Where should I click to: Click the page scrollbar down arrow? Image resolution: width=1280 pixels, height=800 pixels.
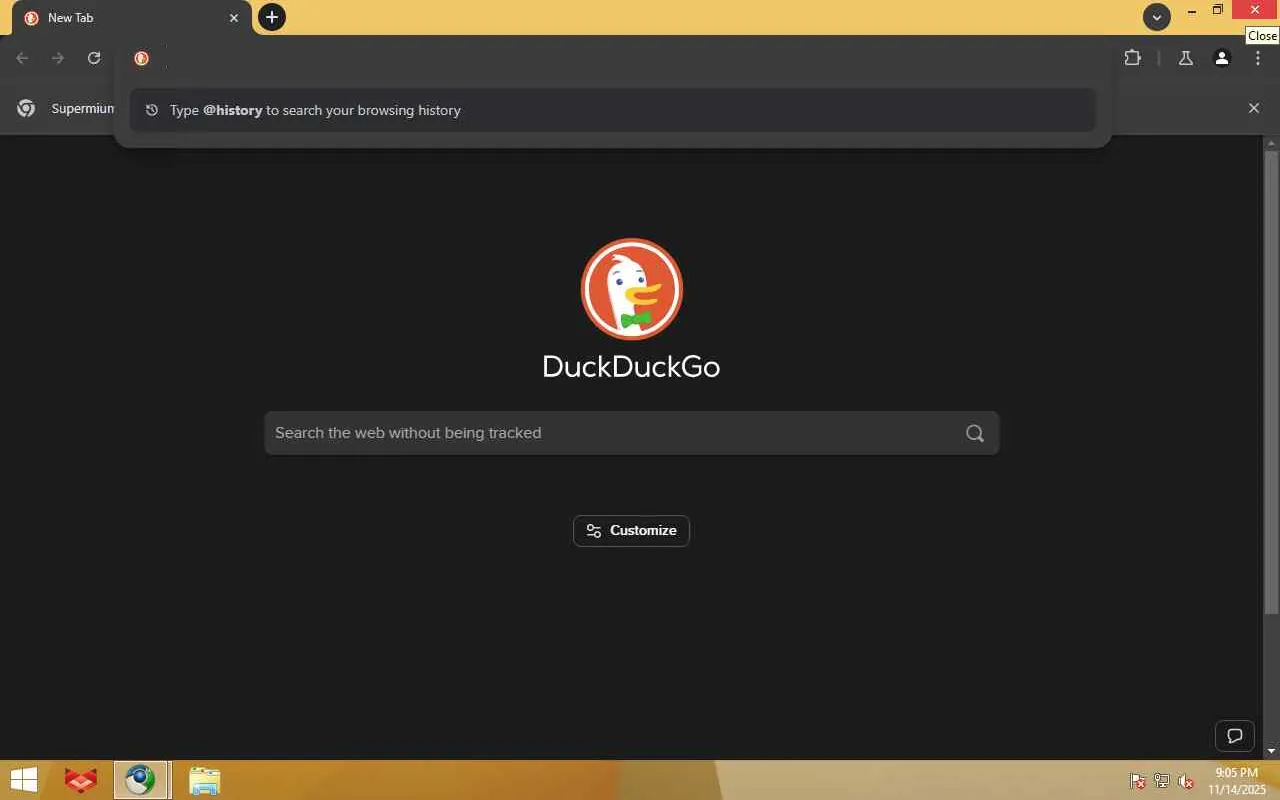1272,751
